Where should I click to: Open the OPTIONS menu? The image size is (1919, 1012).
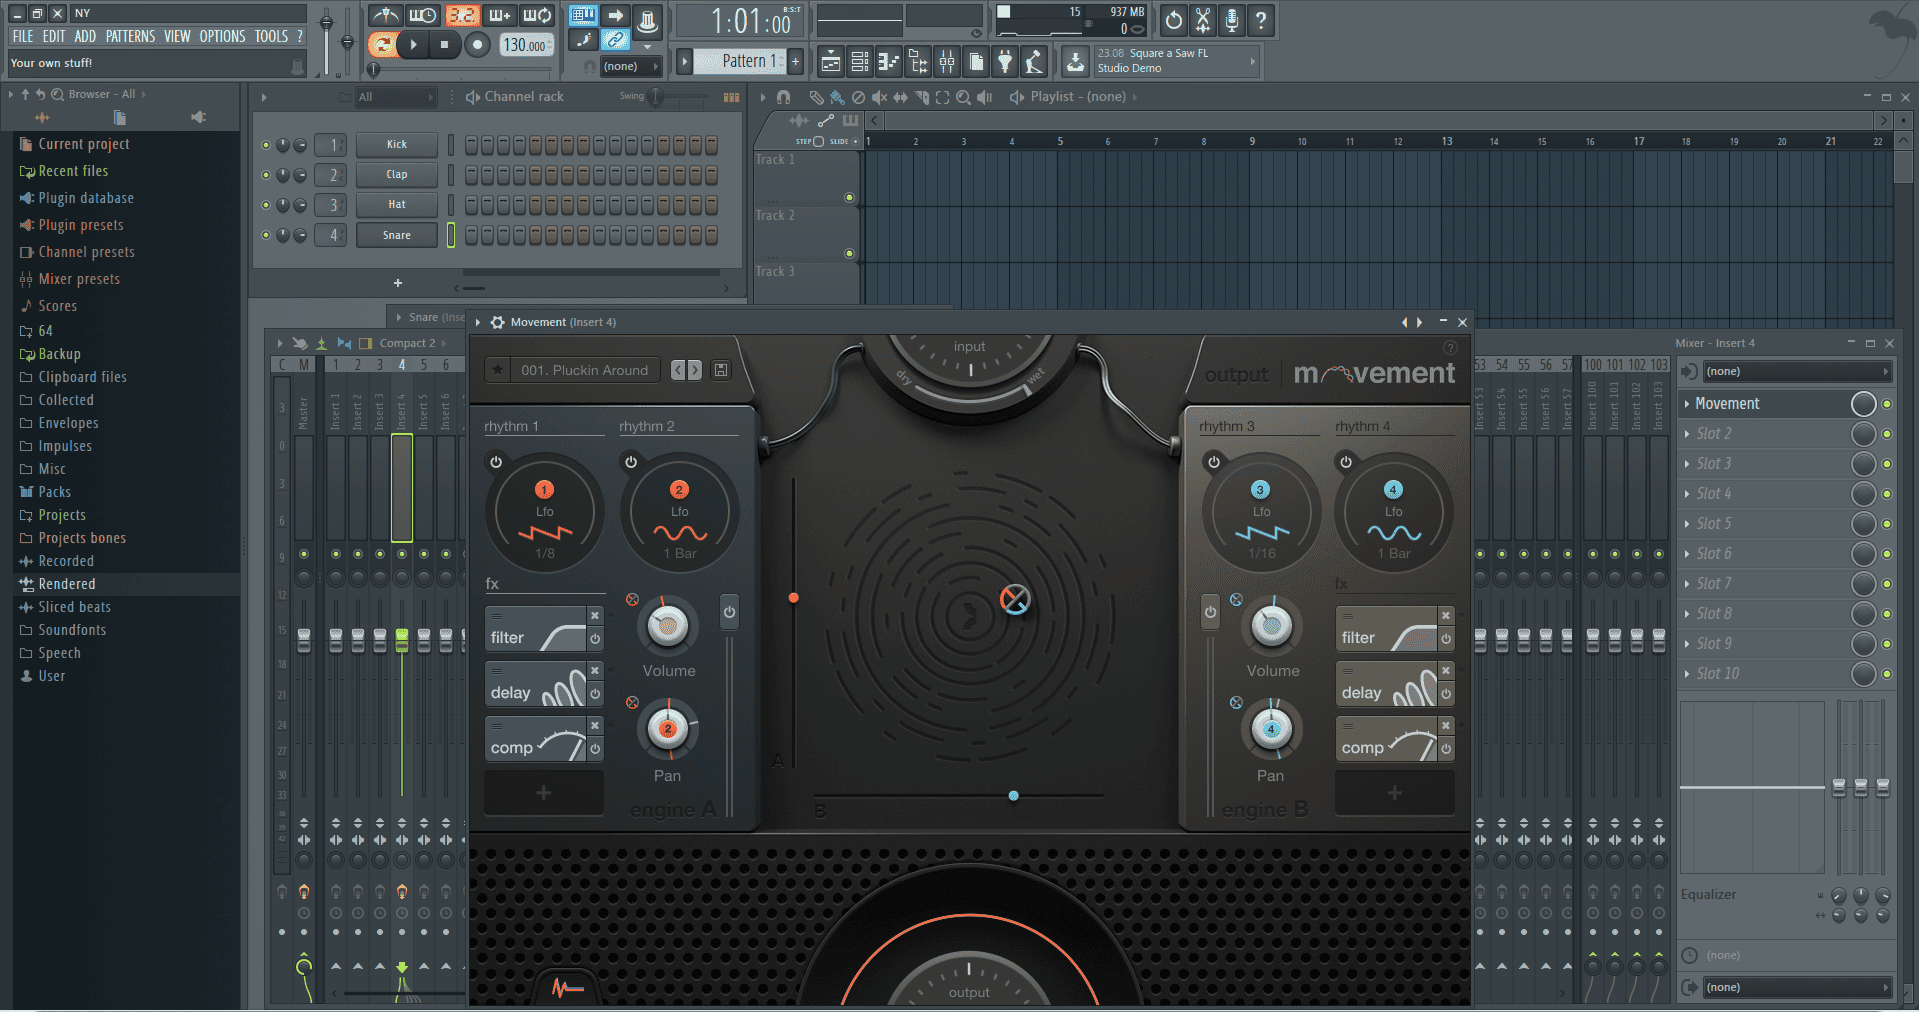[x=222, y=36]
